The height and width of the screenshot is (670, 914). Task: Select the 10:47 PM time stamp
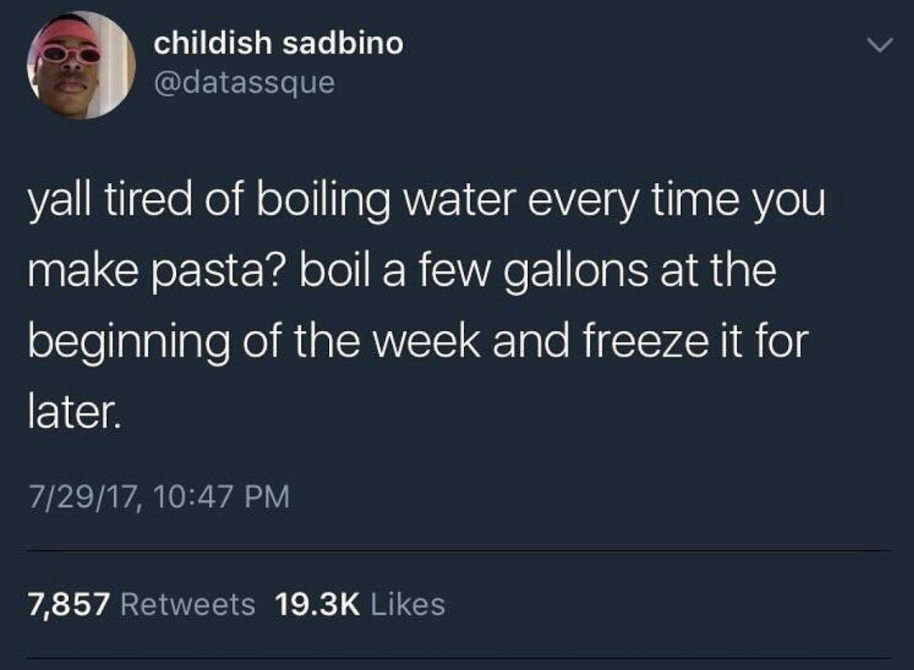click(x=223, y=497)
